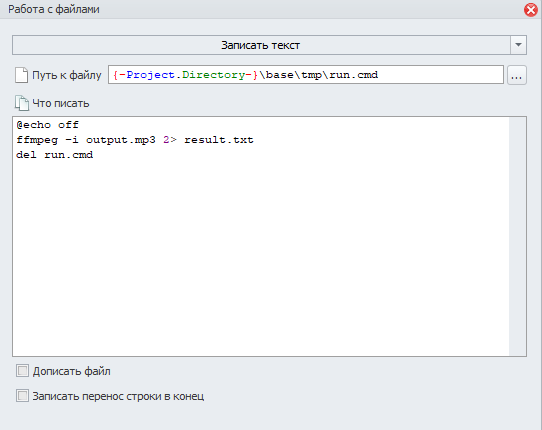
Task: Tick the Дописать файл checkbox
Action: [x=22, y=371]
